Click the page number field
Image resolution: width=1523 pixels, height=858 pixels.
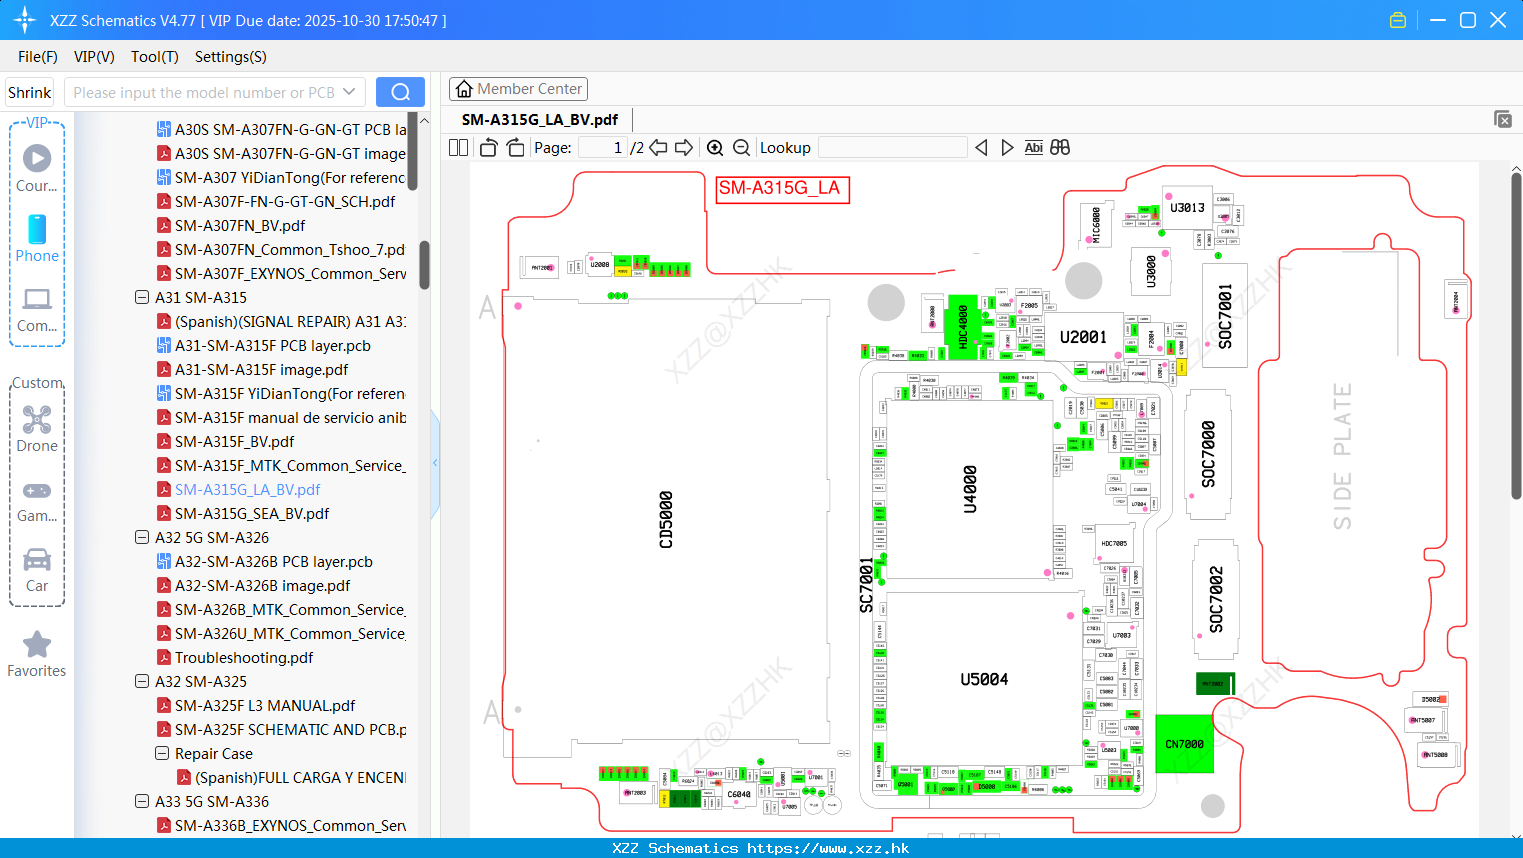coord(603,148)
